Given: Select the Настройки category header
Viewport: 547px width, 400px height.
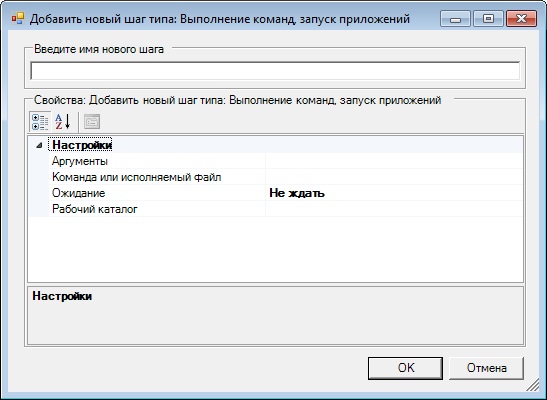Looking at the screenshot, I should tap(82, 145).
